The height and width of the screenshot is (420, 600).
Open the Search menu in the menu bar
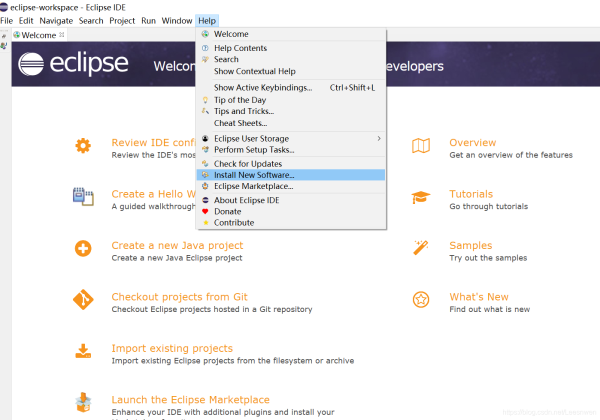(91, 21)
